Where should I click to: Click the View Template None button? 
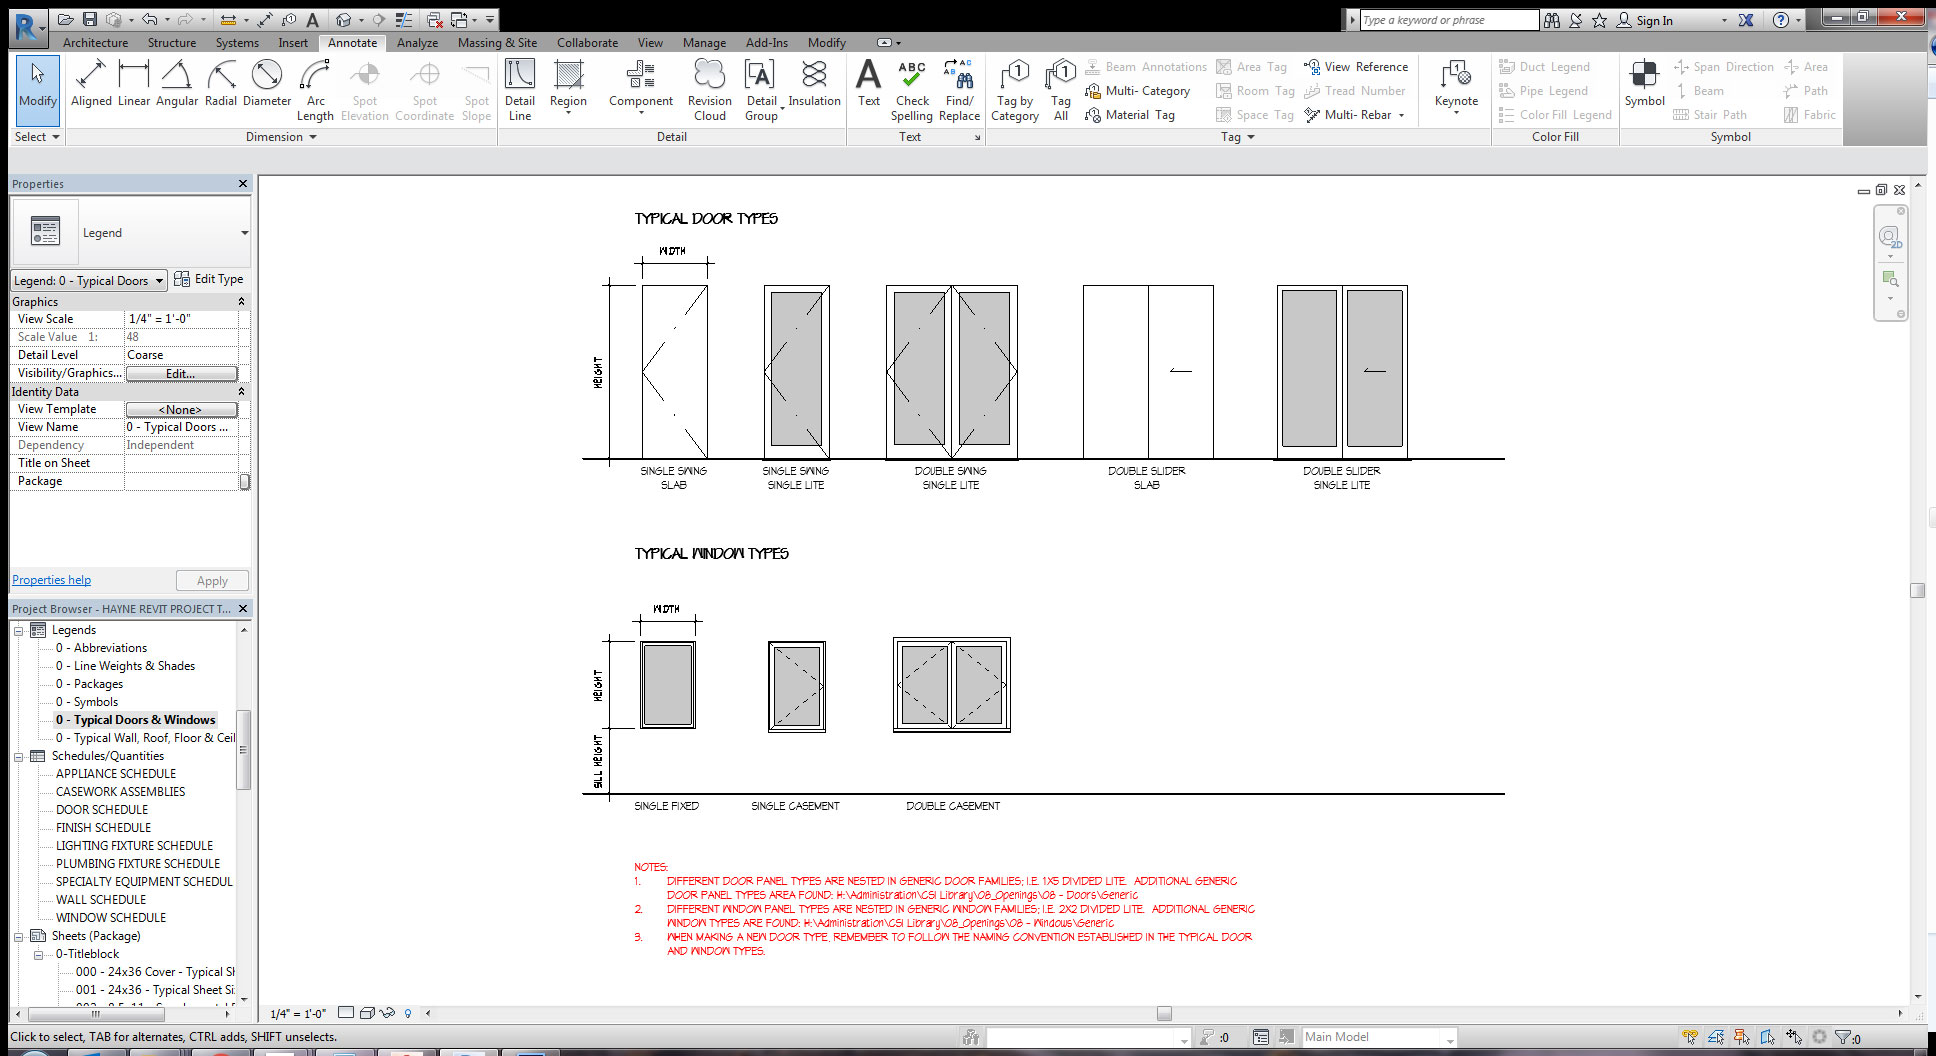click(x=181, y=409)
